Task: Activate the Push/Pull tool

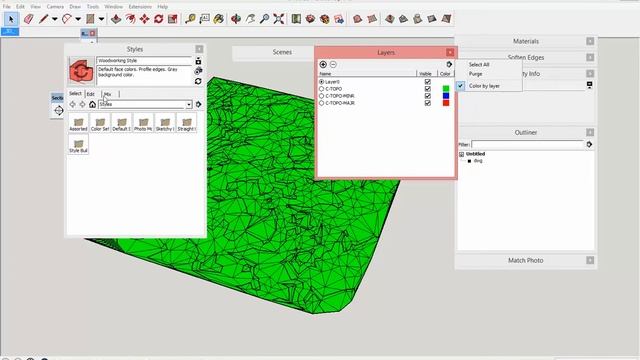Action: (x=116, y=19)
